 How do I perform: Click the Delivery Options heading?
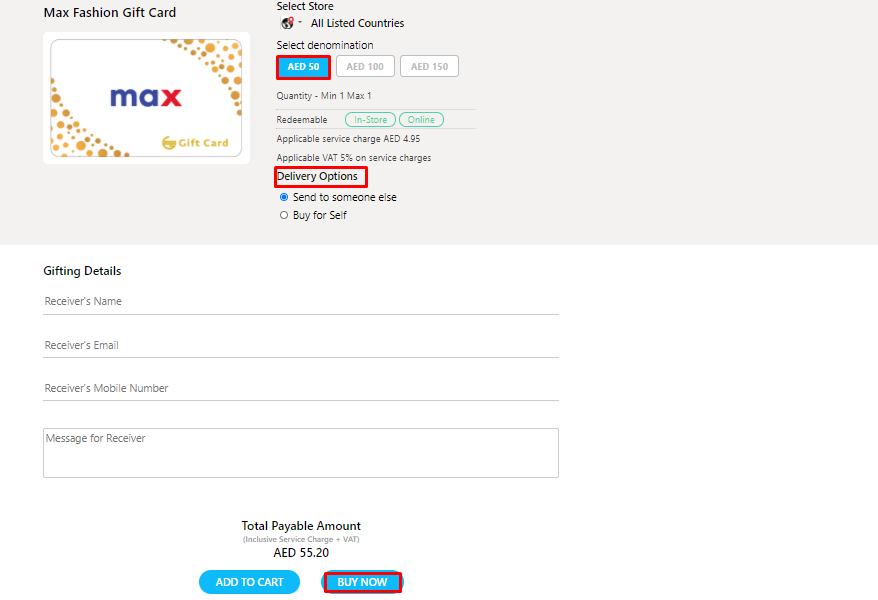point(320,176)
